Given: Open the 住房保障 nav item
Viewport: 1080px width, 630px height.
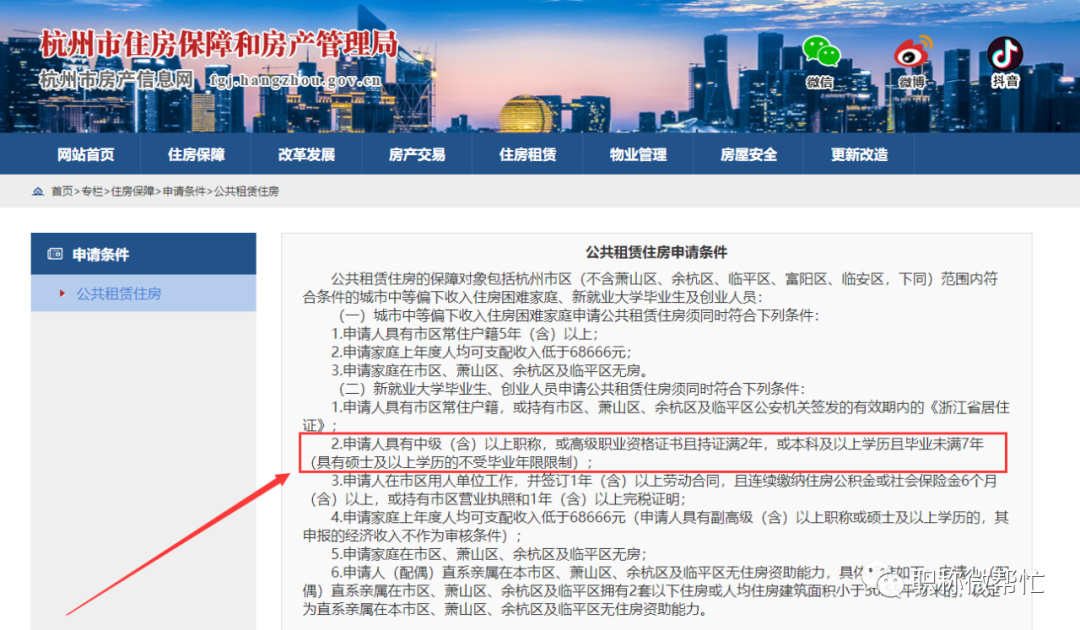Looking at the screenshot, I should tap(196, 154).
